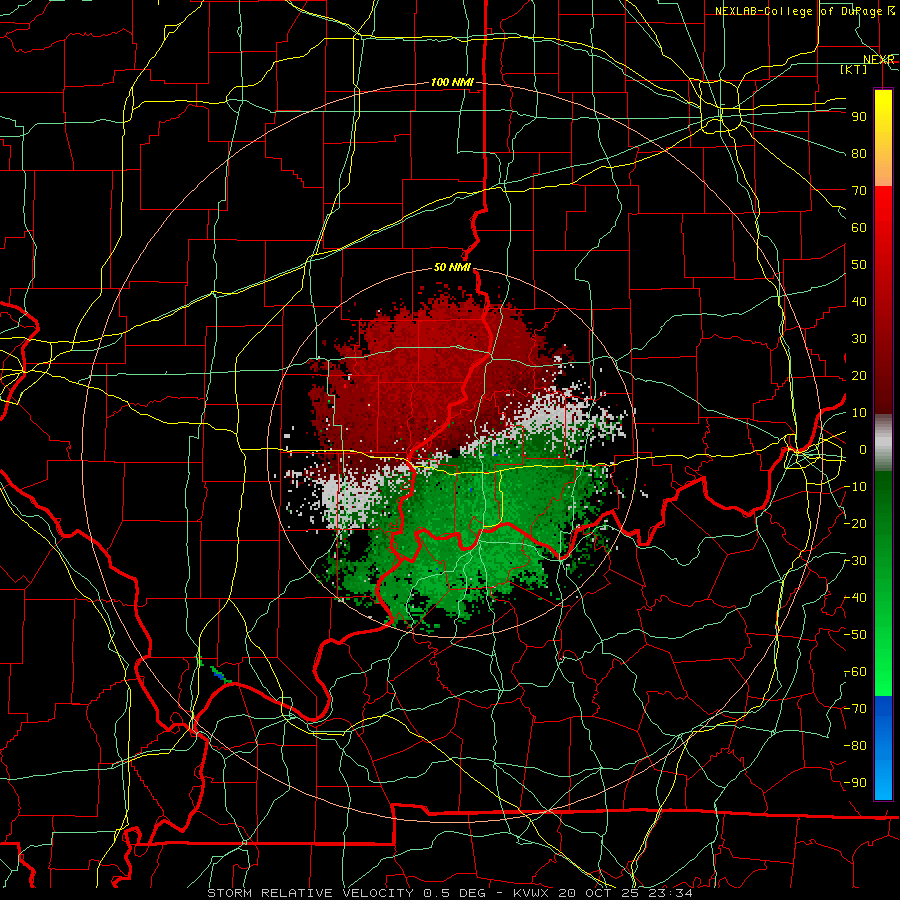Viewport: 900px width, 900px height.
Task: Click the positive 60 scale label
Action: pos(859,227)
